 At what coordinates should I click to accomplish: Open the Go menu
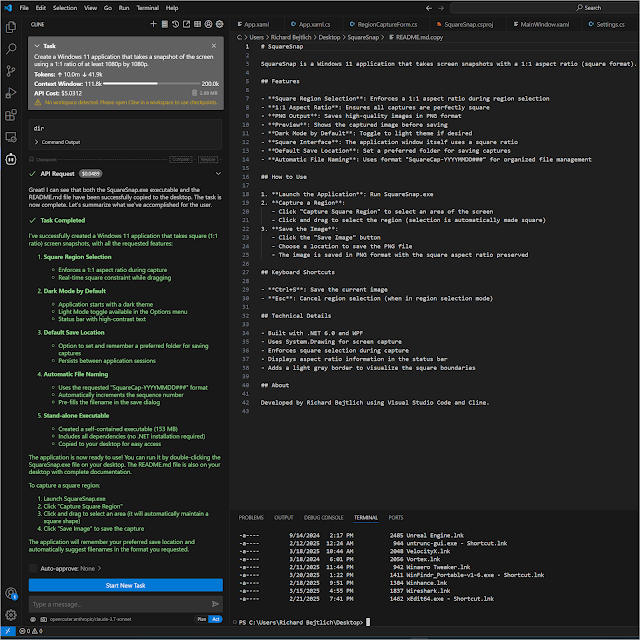click(108, 8)
